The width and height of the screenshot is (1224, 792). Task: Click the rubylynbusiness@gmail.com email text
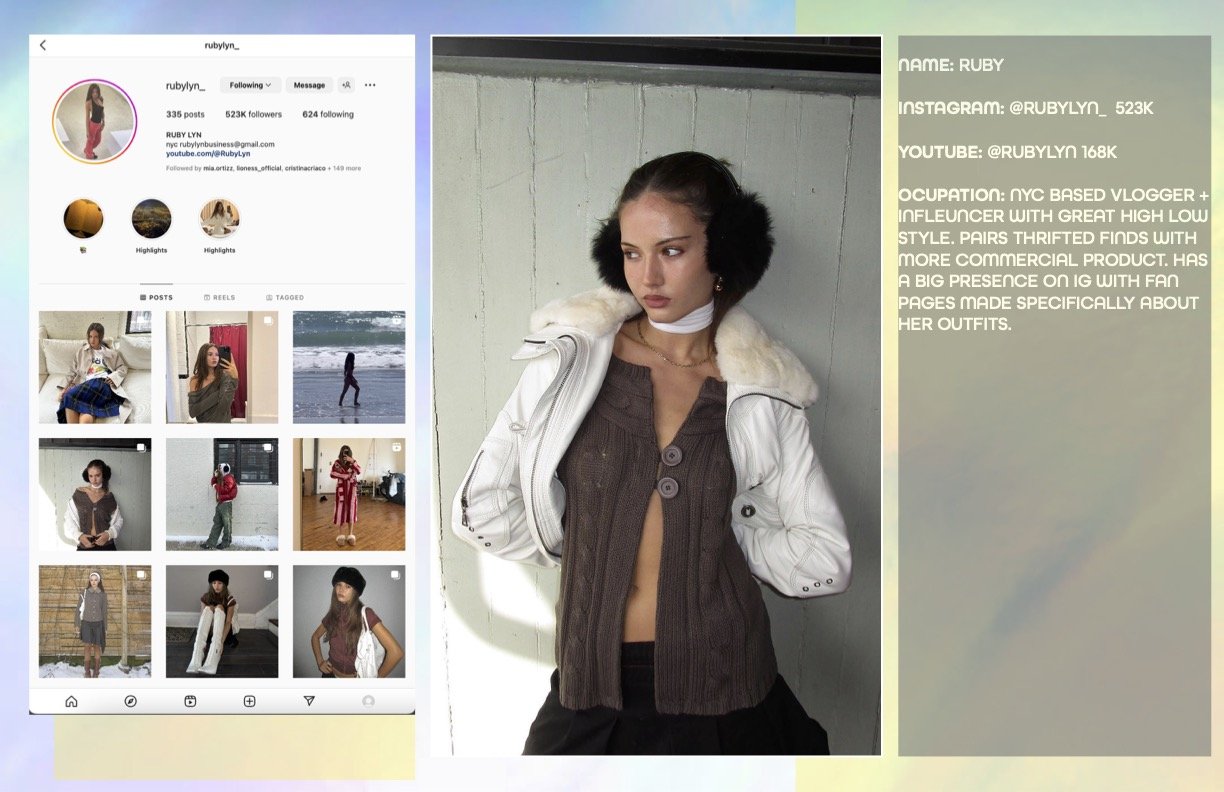tap(227, 144)
